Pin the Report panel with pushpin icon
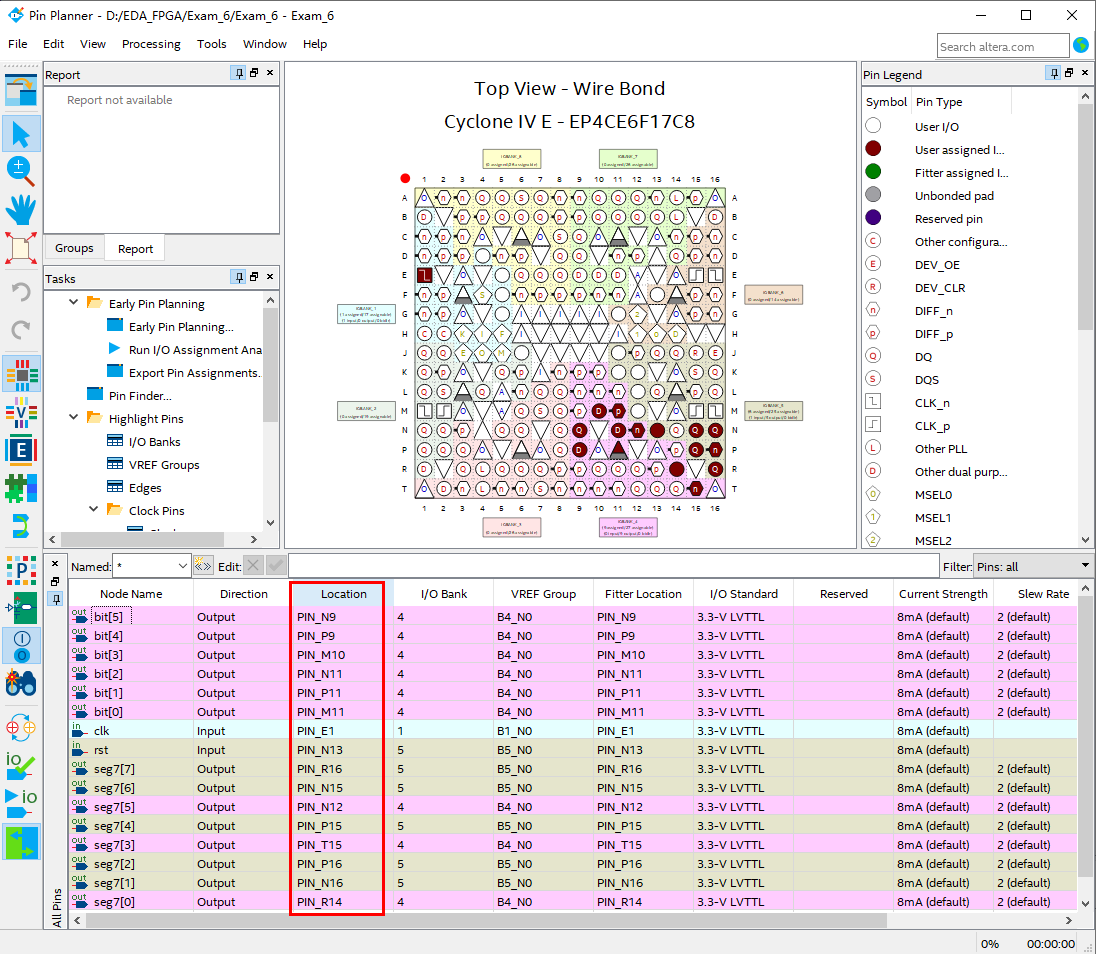This screenshot has height=954, width=1096. point(239,73)
